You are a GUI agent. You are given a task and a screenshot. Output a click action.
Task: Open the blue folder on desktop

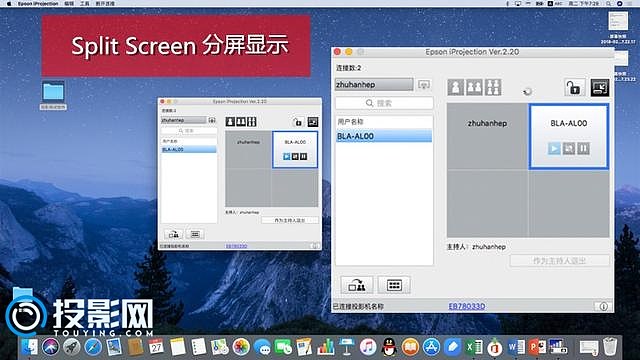(53, 91)
